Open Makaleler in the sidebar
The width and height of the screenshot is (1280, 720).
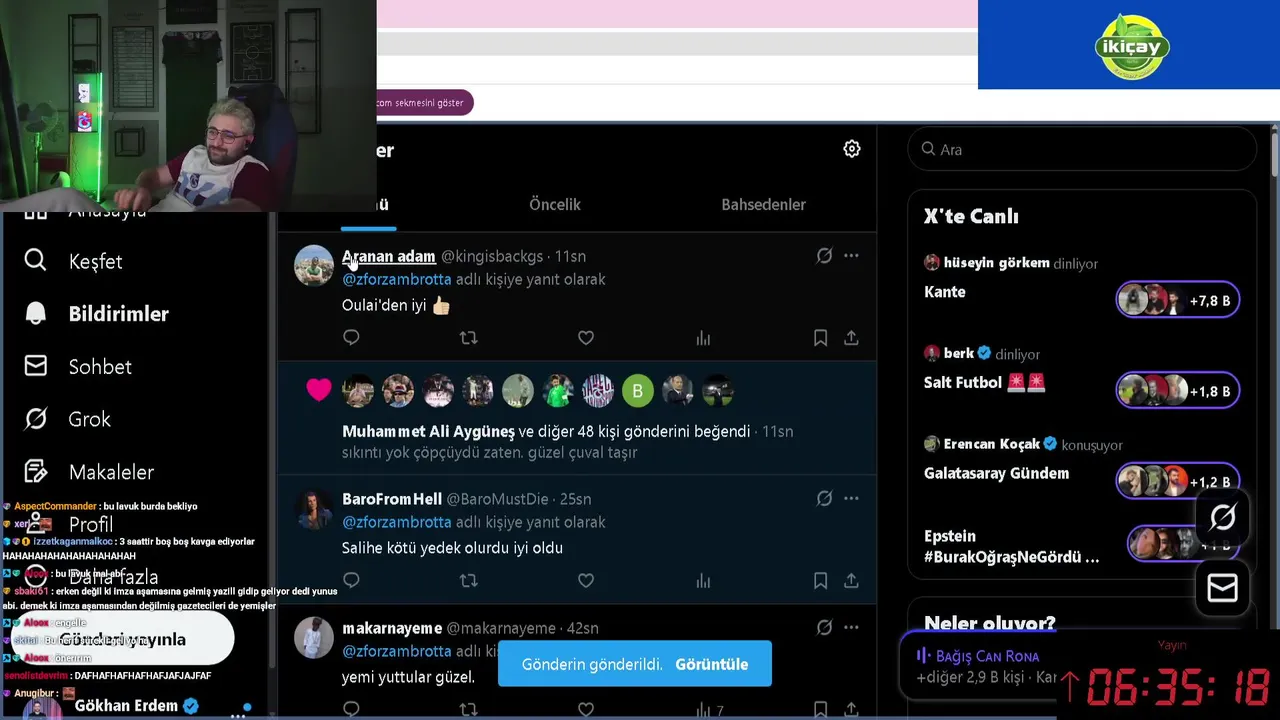[x=111, y=472]
